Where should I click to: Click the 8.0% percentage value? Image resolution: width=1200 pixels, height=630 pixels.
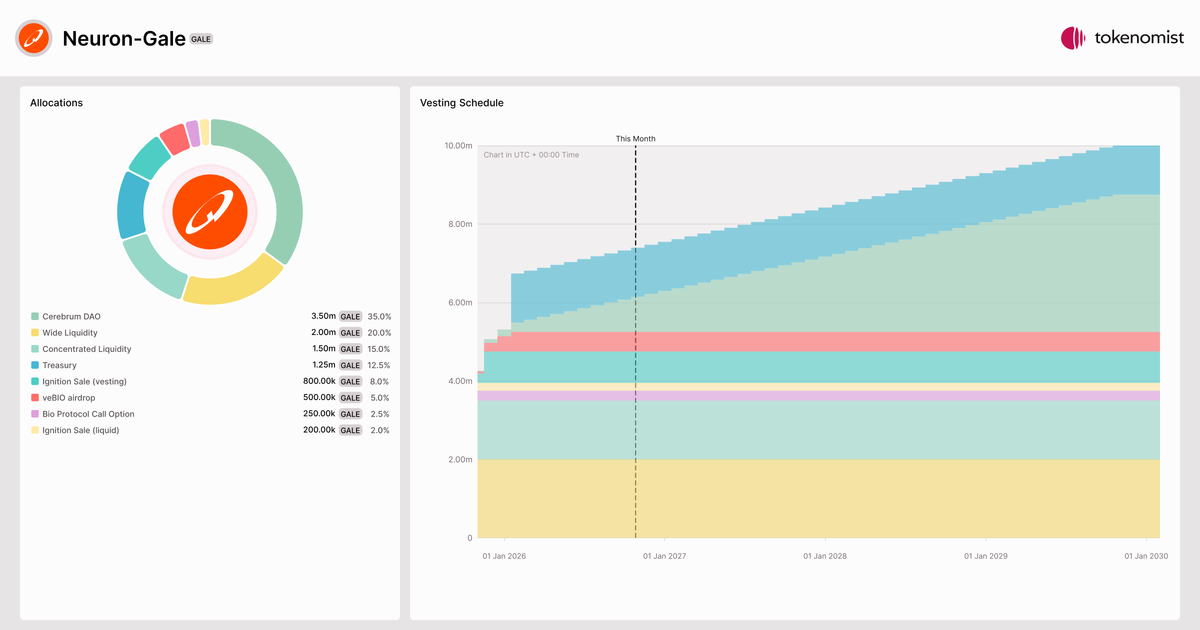pos(380,381)
